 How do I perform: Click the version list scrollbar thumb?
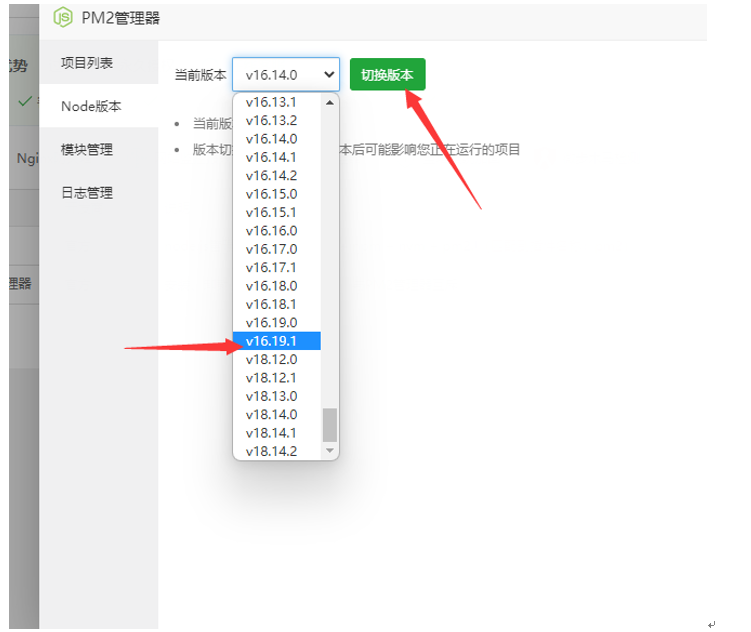coord(330,425)
